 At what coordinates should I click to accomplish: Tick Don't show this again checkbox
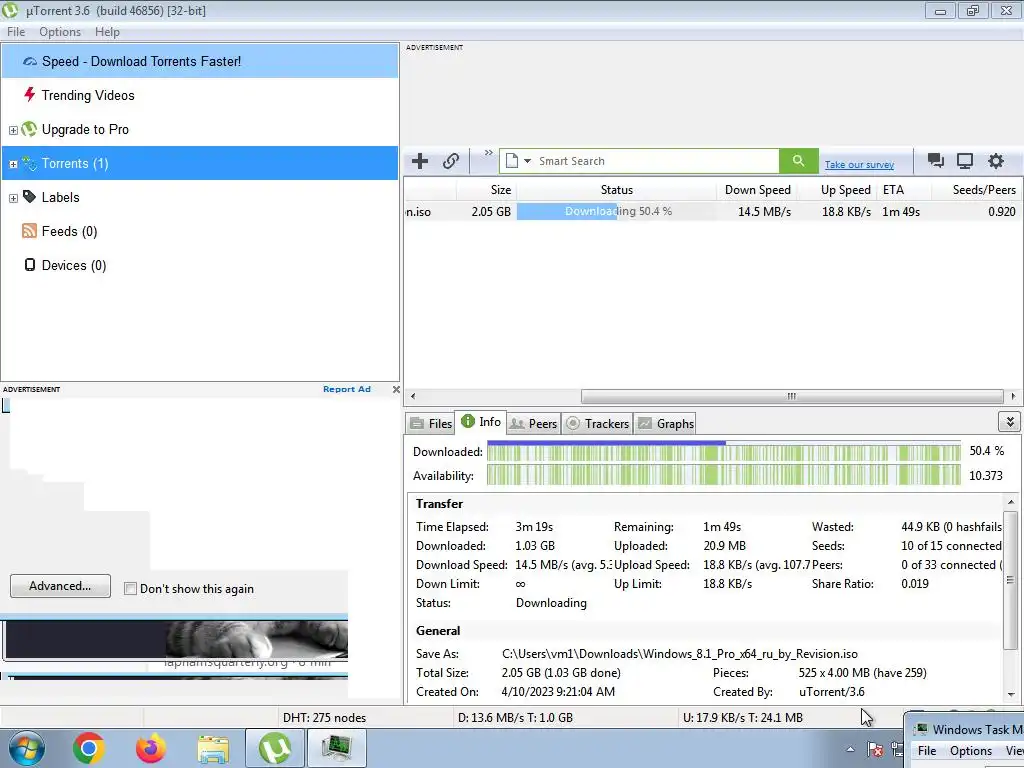click(131, 589)
